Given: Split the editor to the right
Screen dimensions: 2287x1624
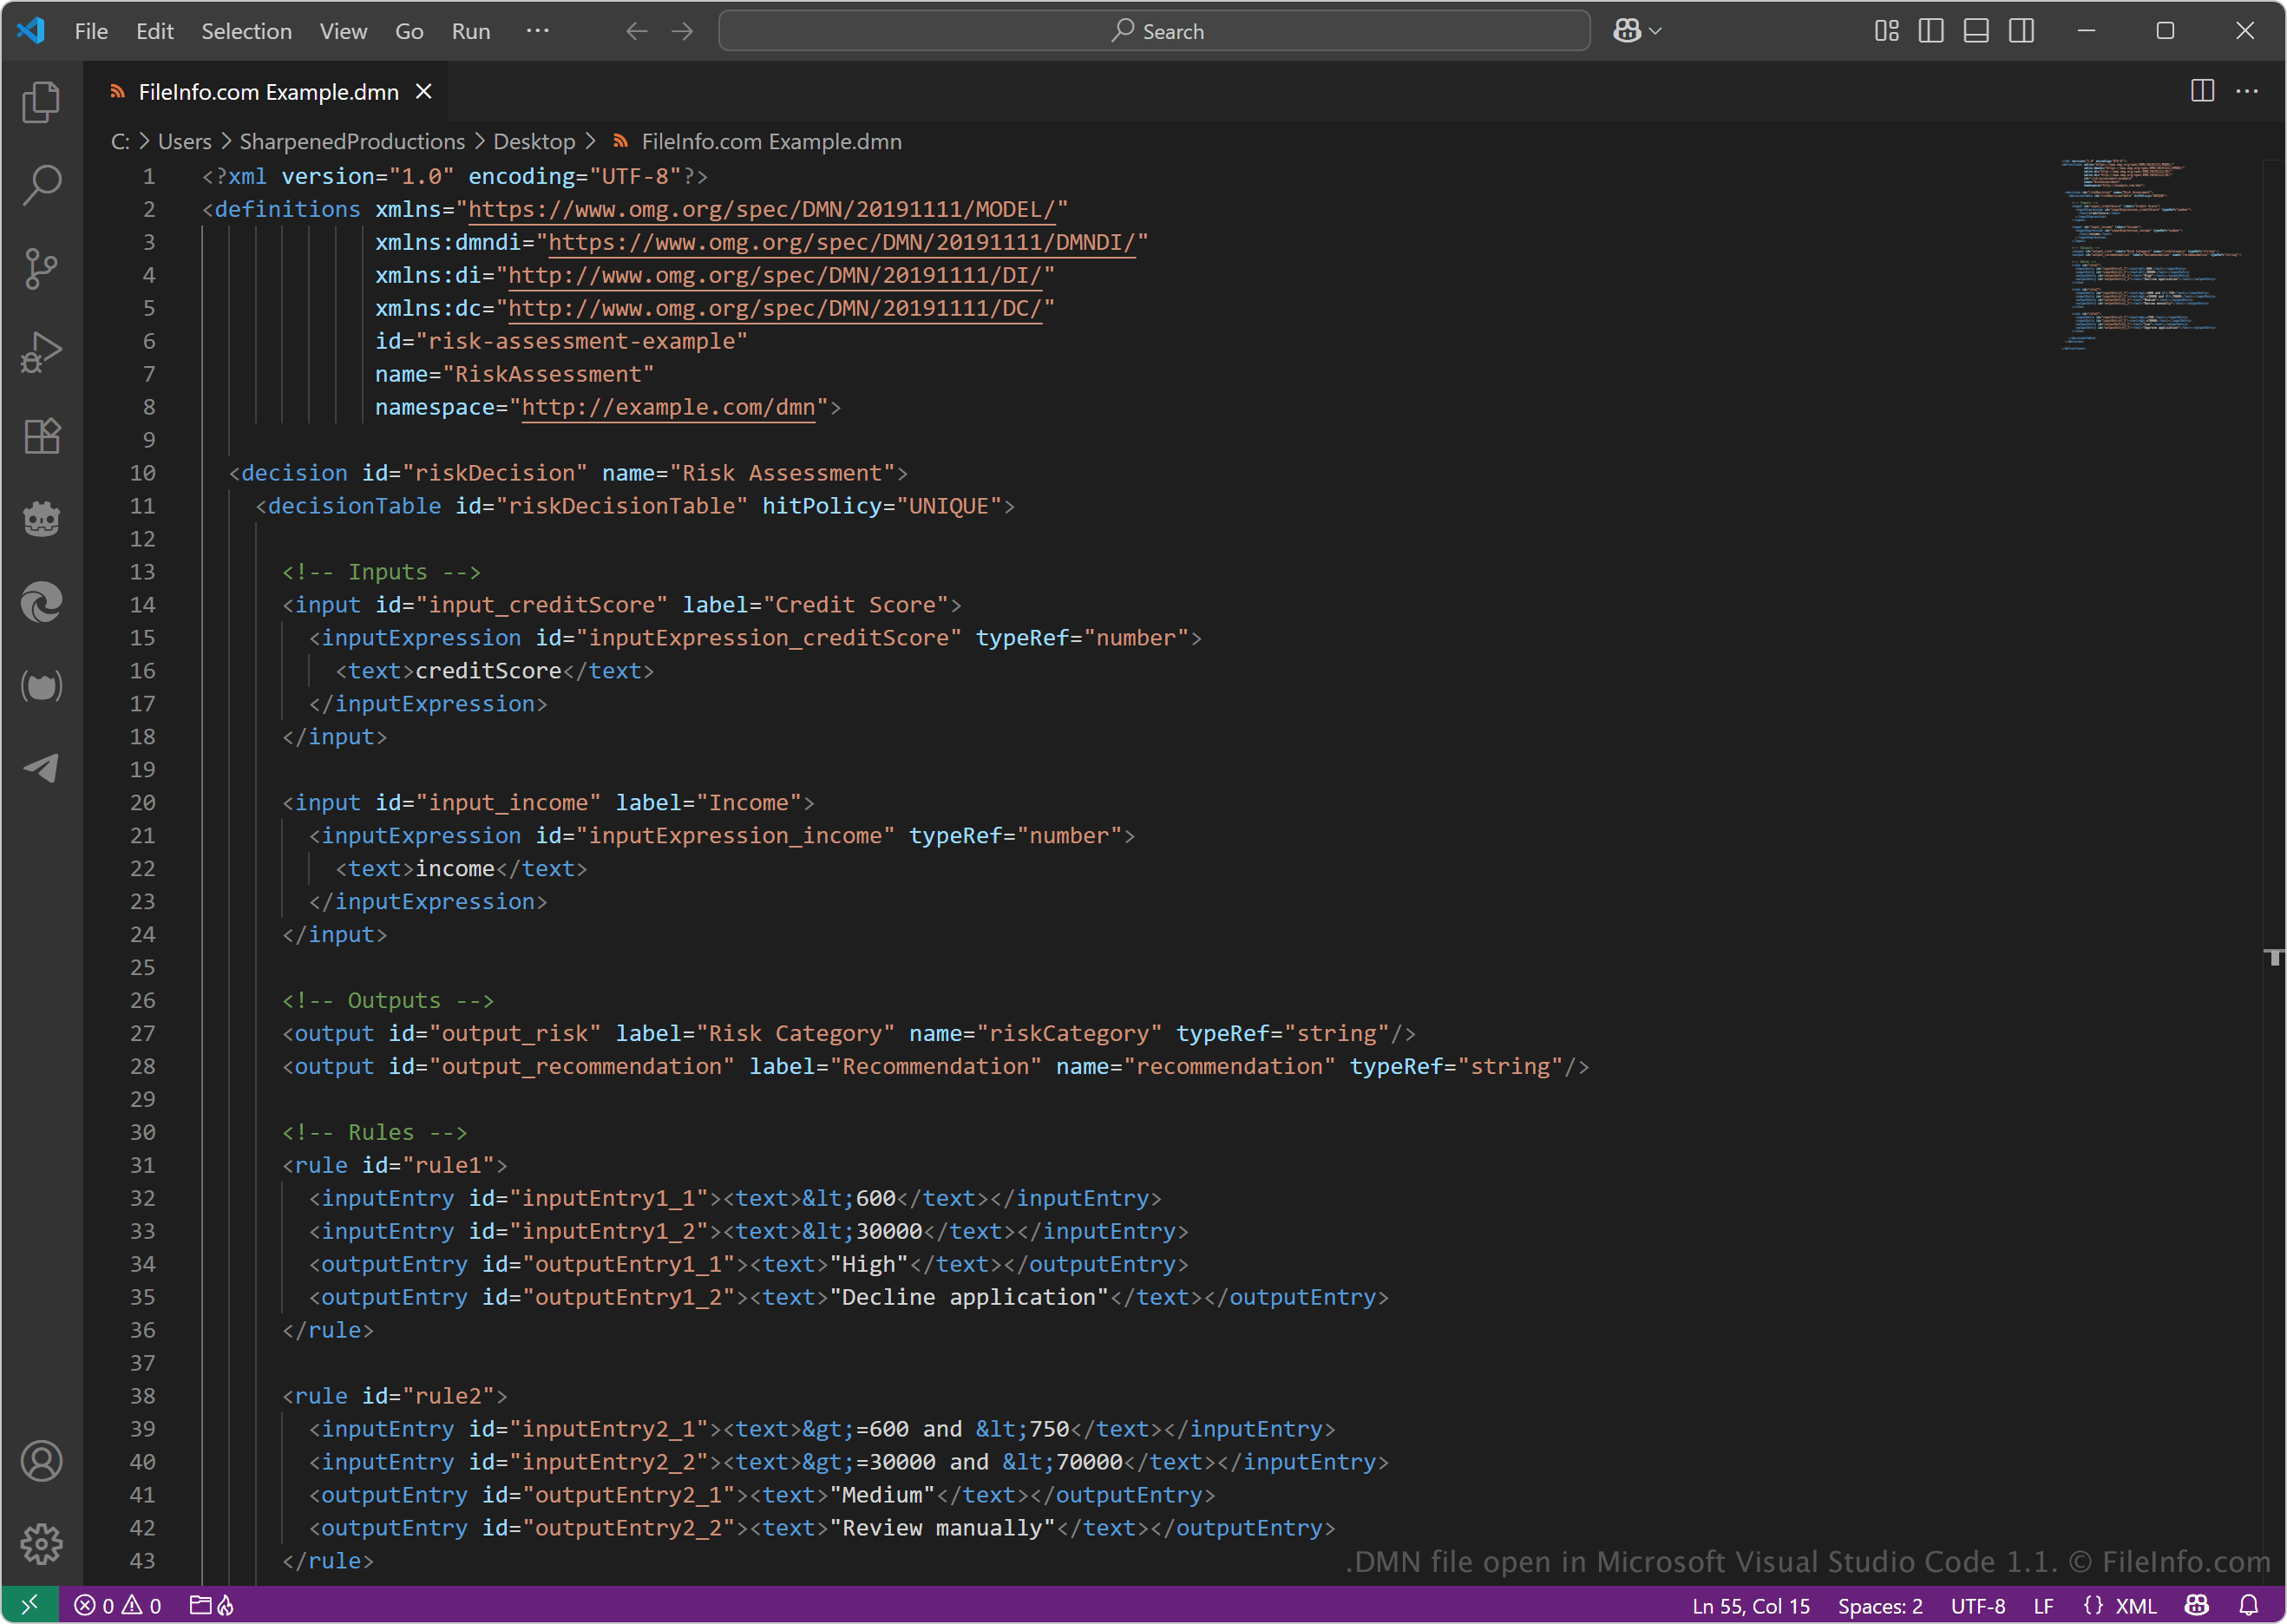Looking at the screenshot, I should (x=2202, y=91).
